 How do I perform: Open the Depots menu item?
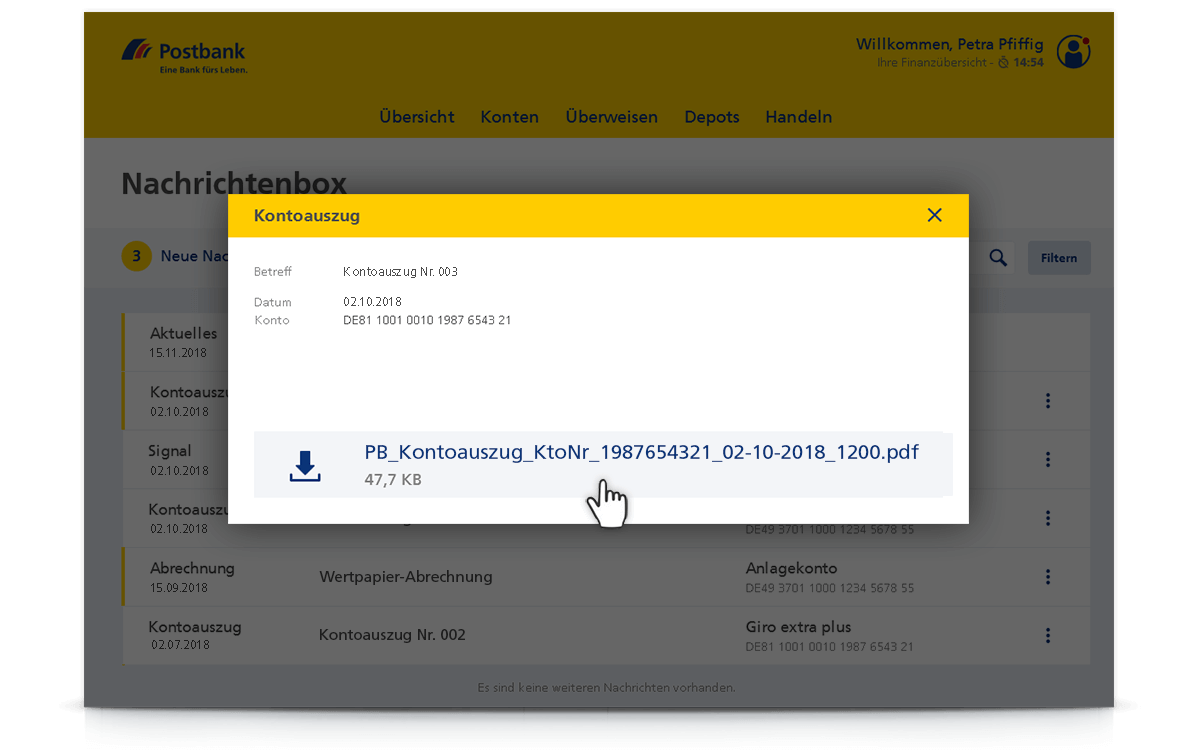(711, 117)
